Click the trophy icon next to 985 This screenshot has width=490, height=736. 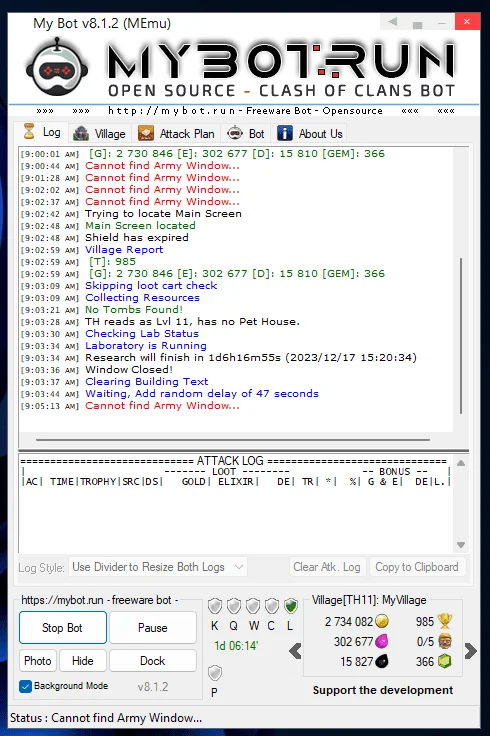click(444, 621)
